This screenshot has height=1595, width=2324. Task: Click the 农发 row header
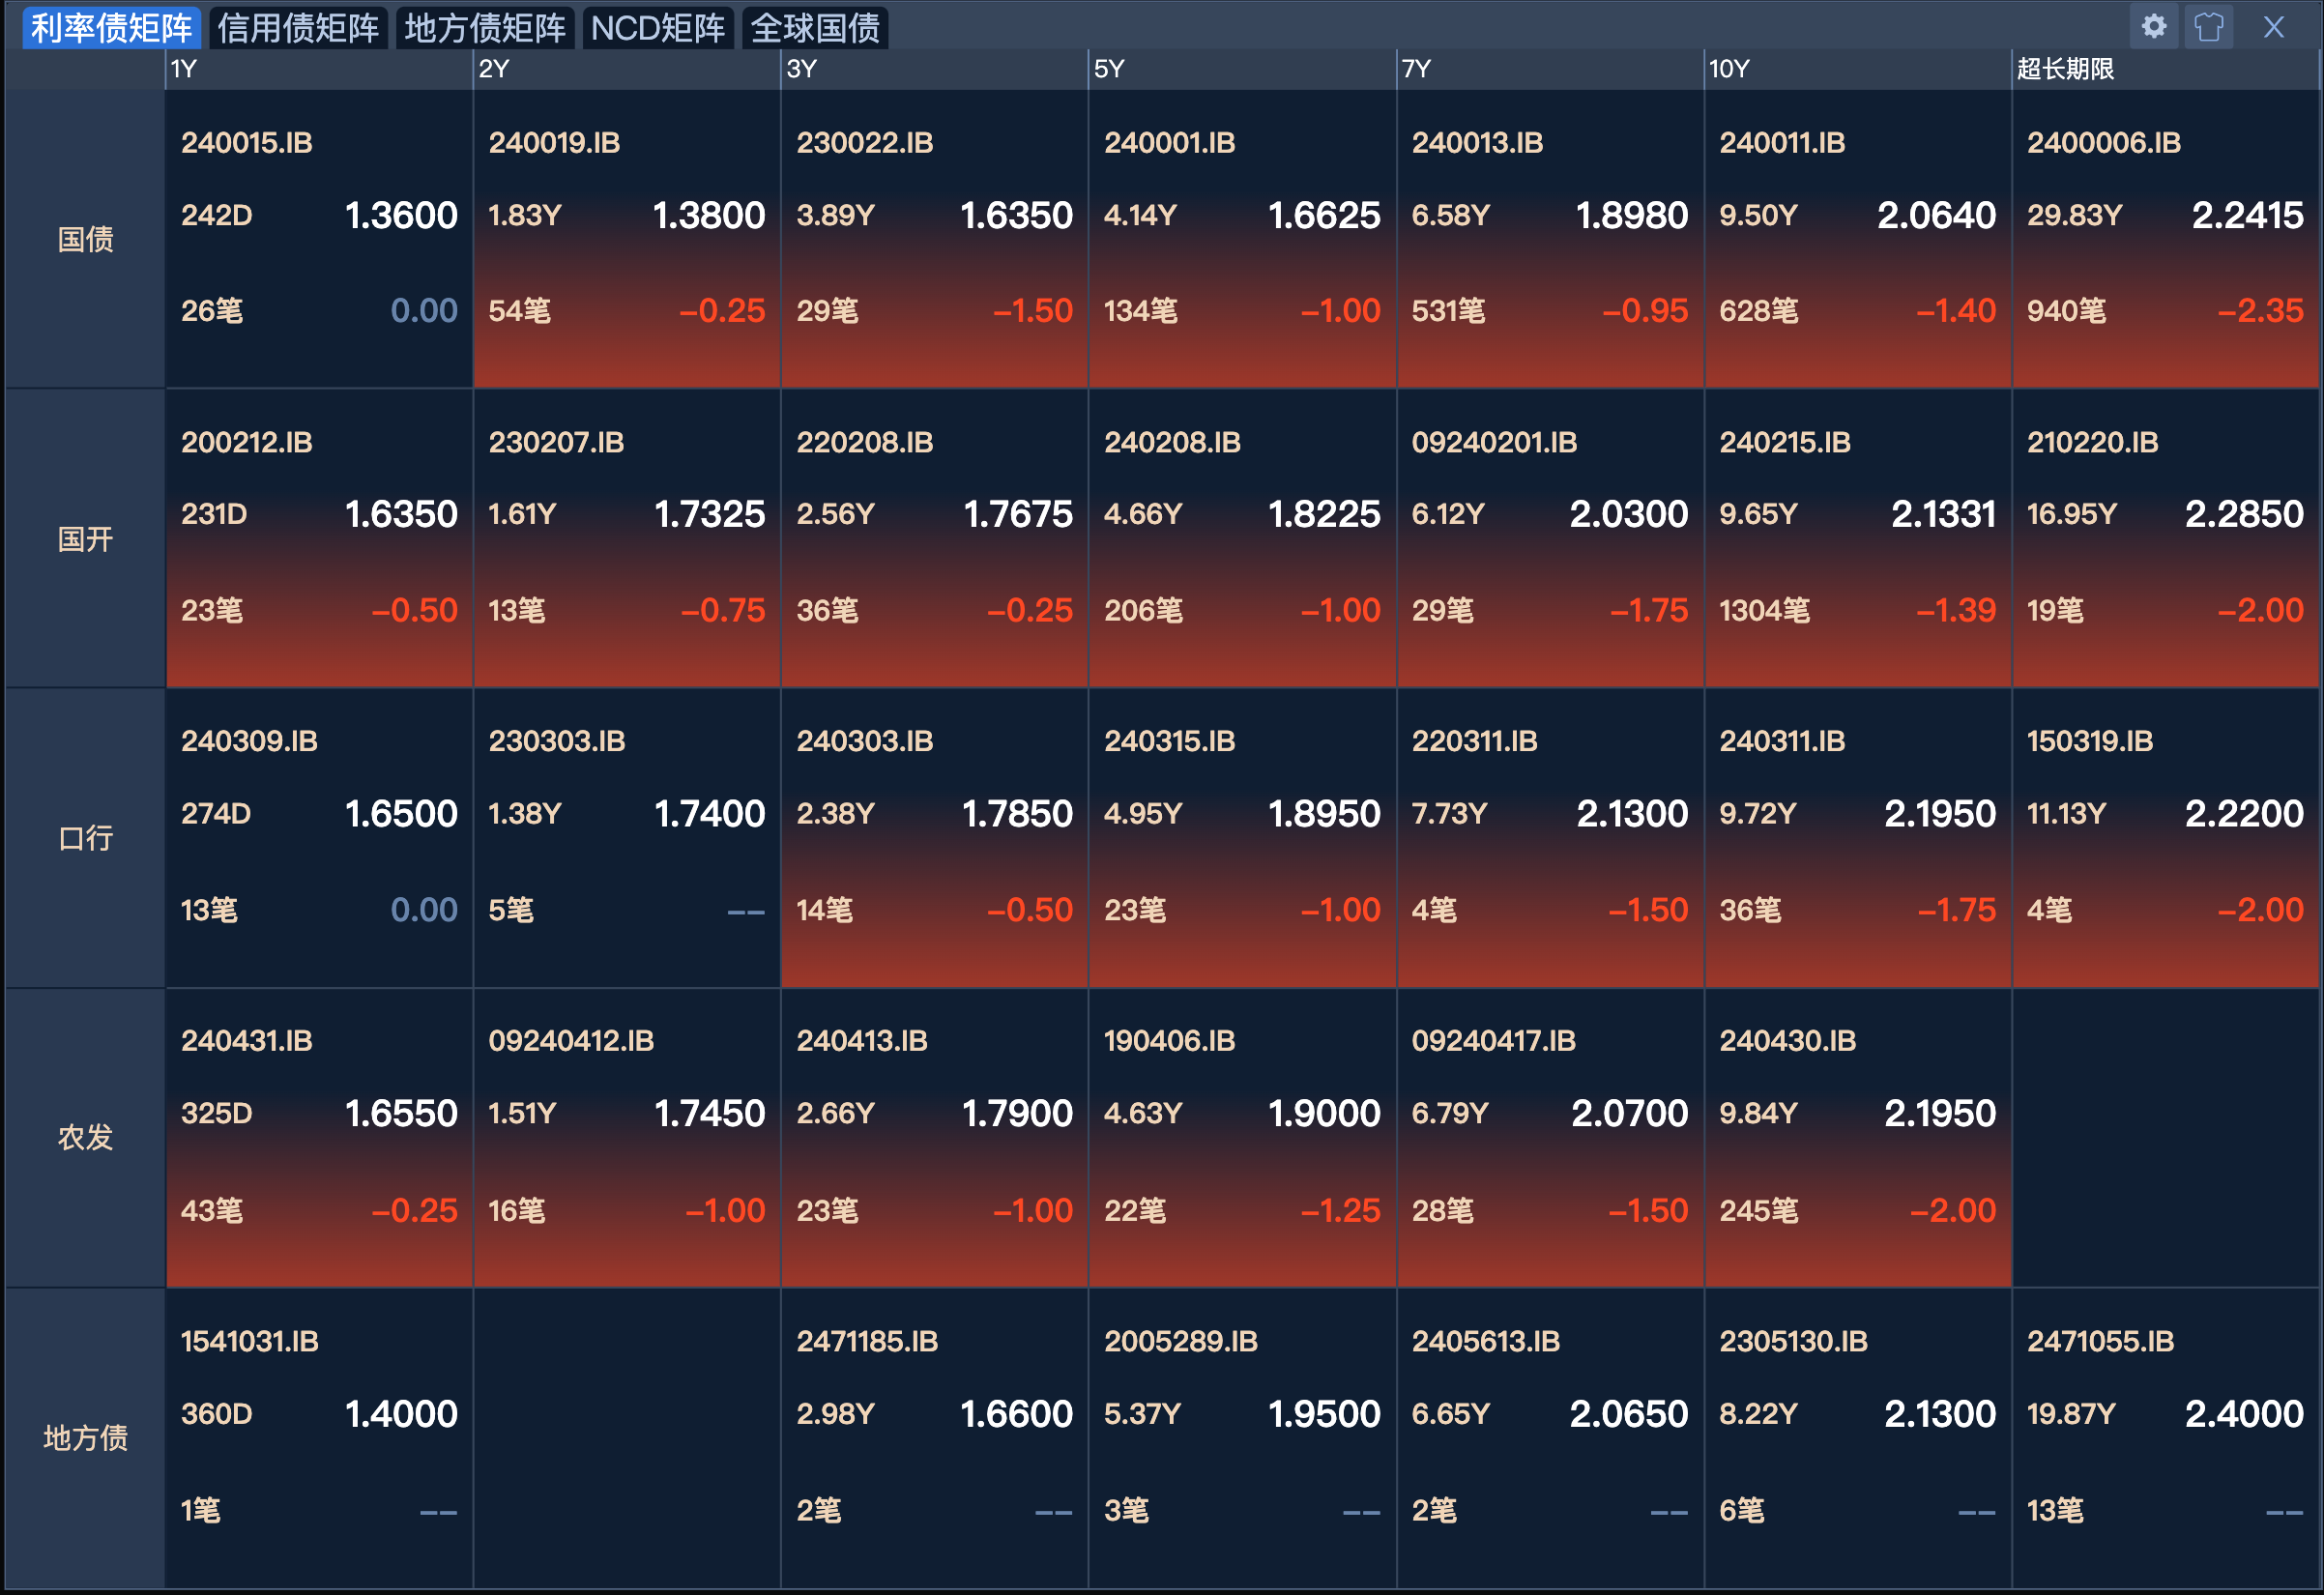tap(85, 1137)
